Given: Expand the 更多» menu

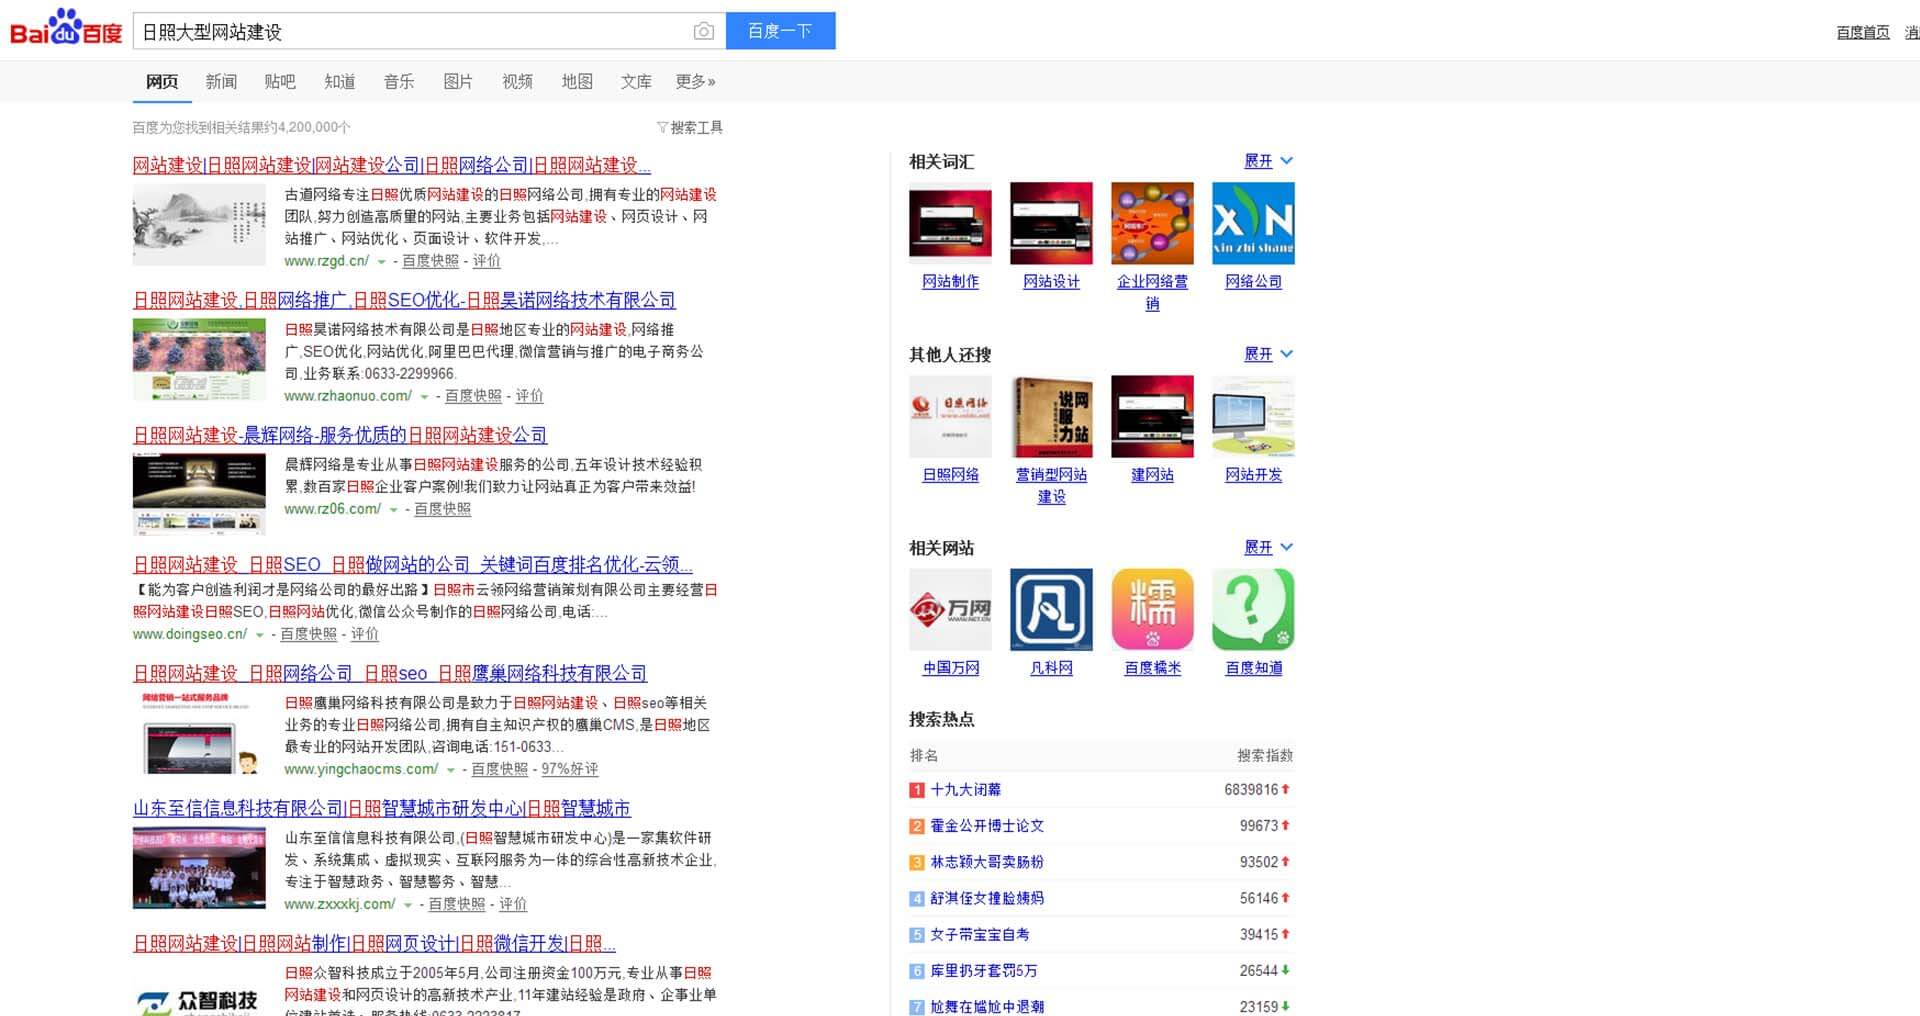Looking at the screenshot, I should [x=695, y=81].
